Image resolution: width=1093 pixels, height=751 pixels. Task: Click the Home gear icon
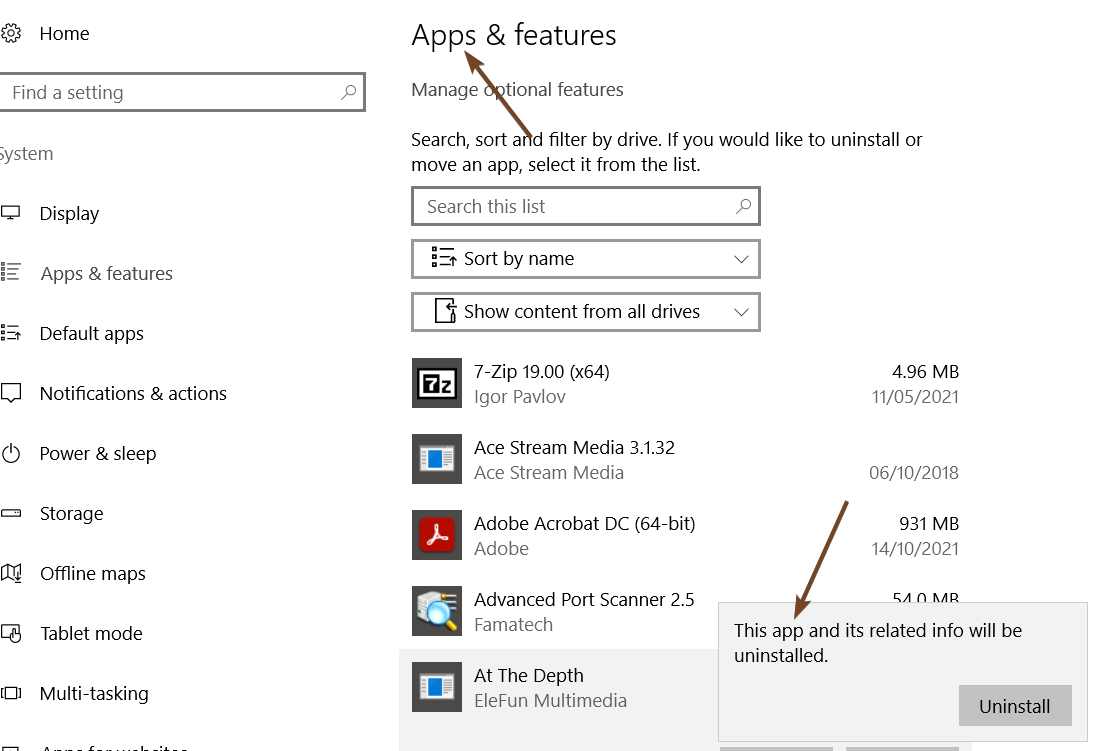click(11, 34)
